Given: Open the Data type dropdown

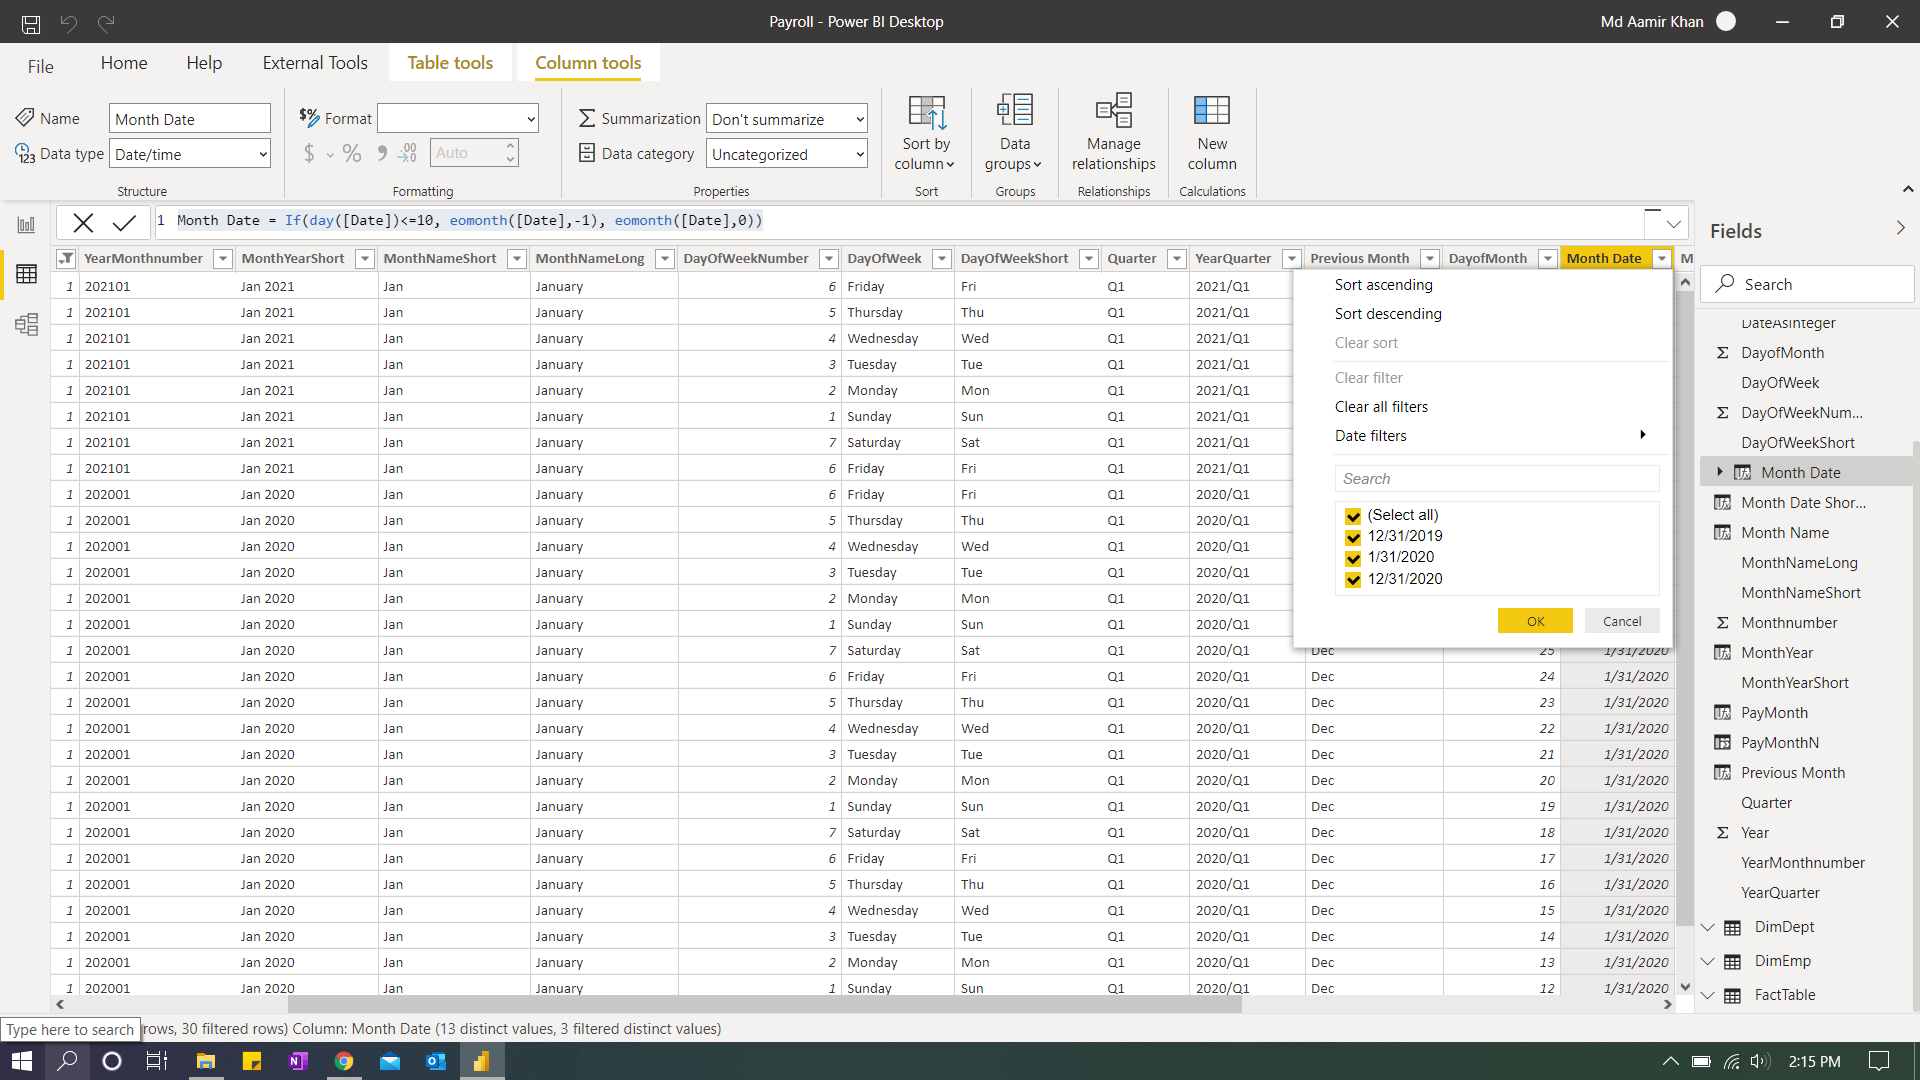Looking at the screenshot, I should 190,154.
